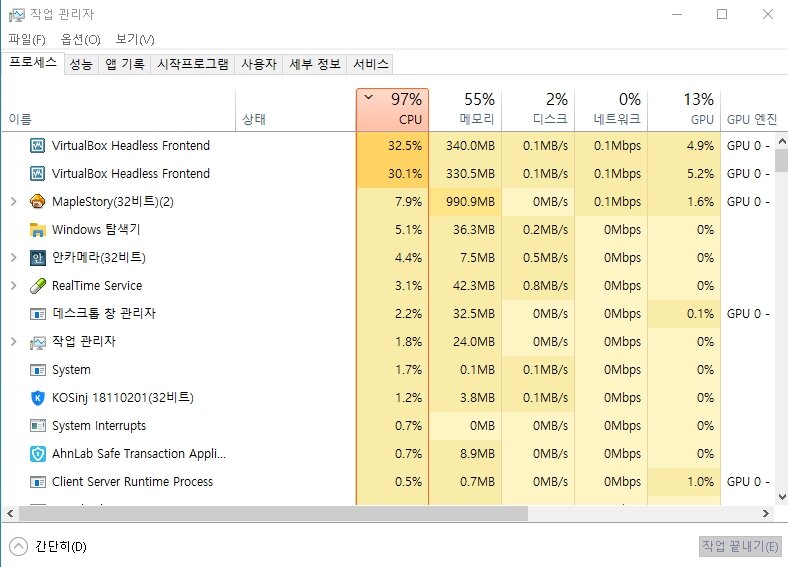Click the sort arrow on CPU column
This screenshot has height=567, width=788.
(x=368, y=97)
